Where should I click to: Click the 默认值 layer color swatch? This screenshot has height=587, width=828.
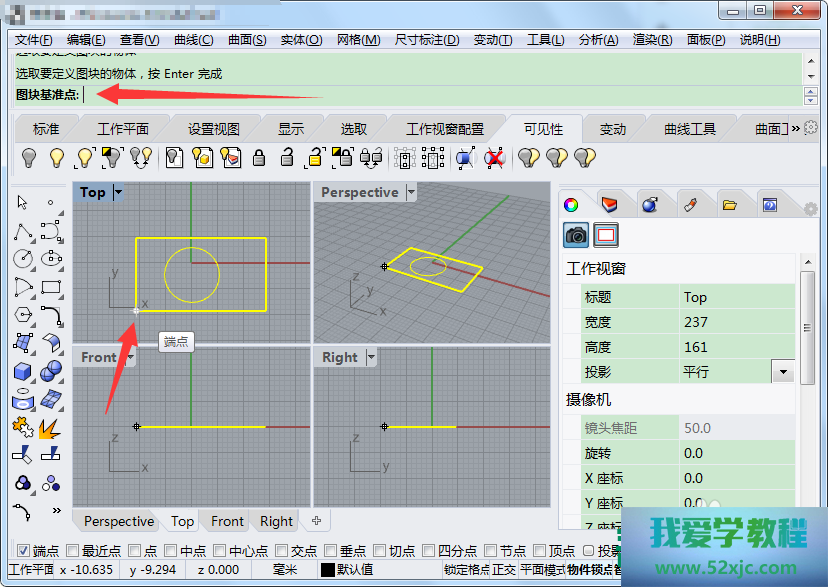[x=327, y=570]
